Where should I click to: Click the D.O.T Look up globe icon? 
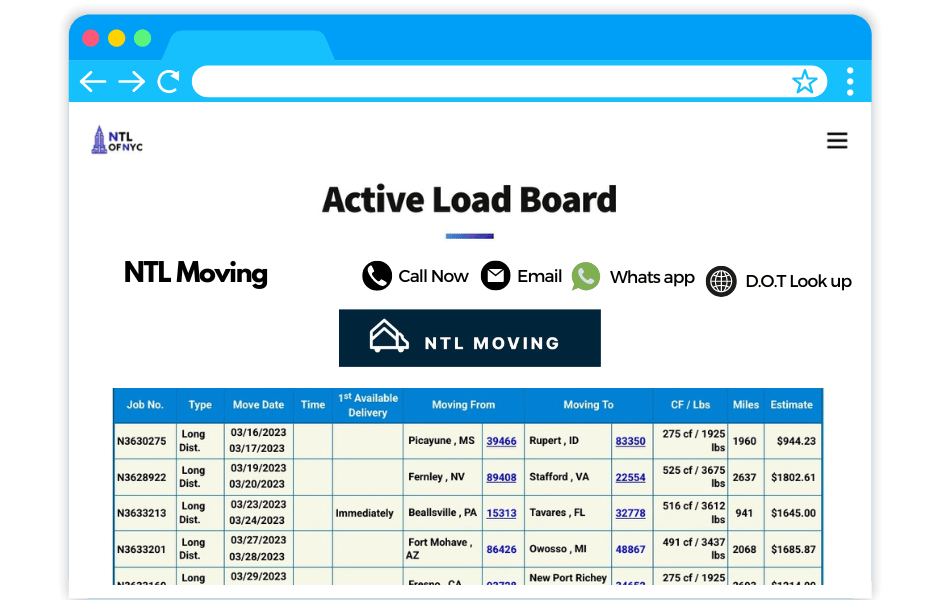tap(721, 281)
